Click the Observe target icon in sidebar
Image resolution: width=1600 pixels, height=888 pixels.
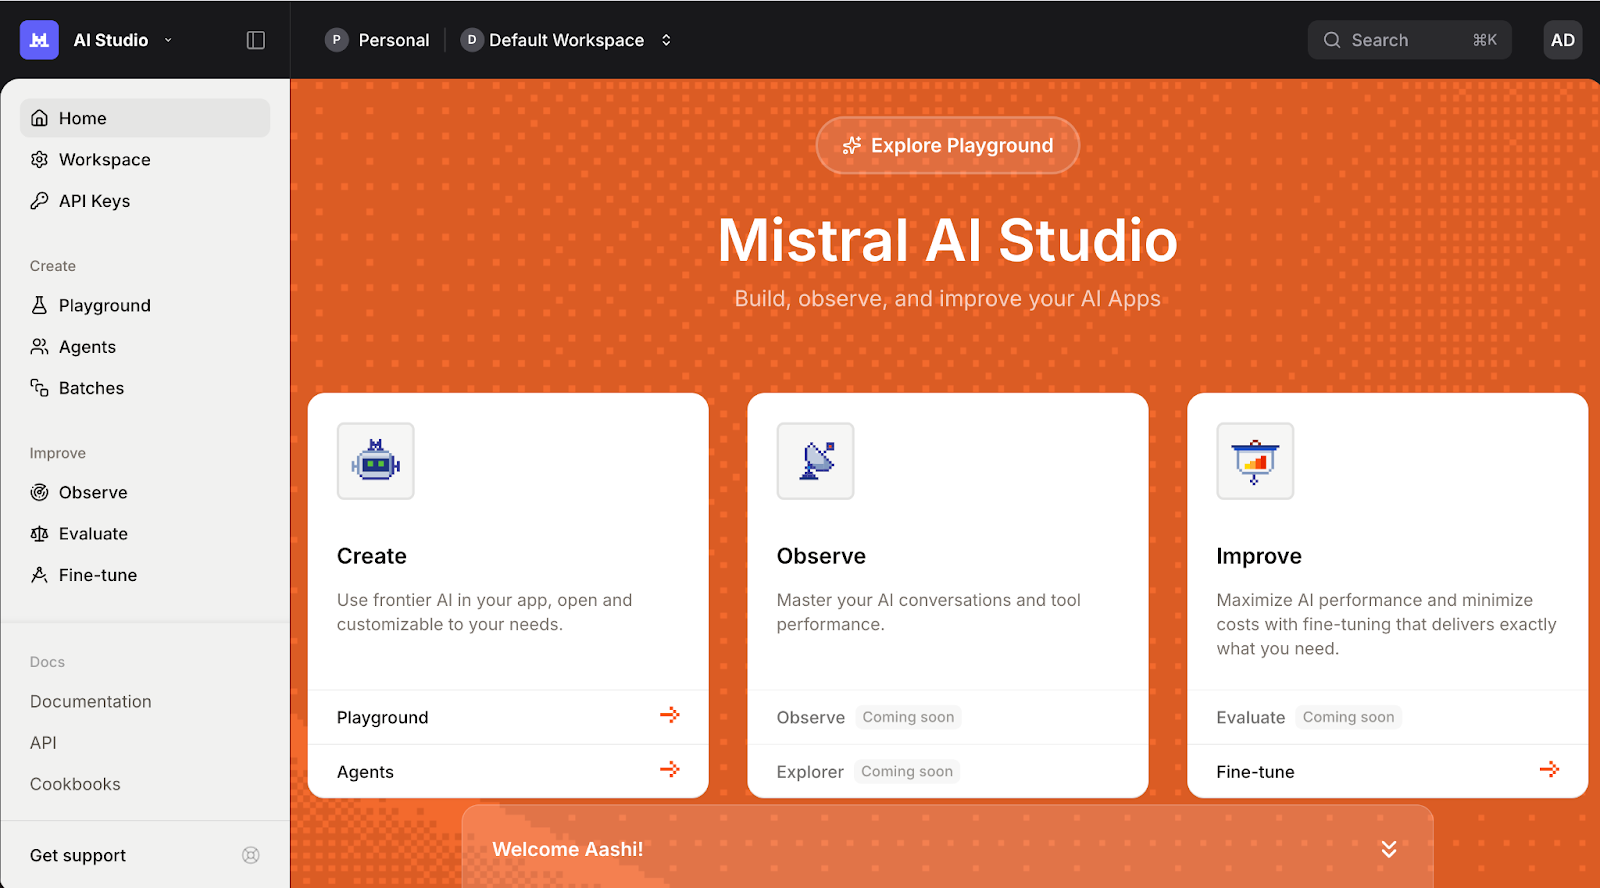(39, 492)
